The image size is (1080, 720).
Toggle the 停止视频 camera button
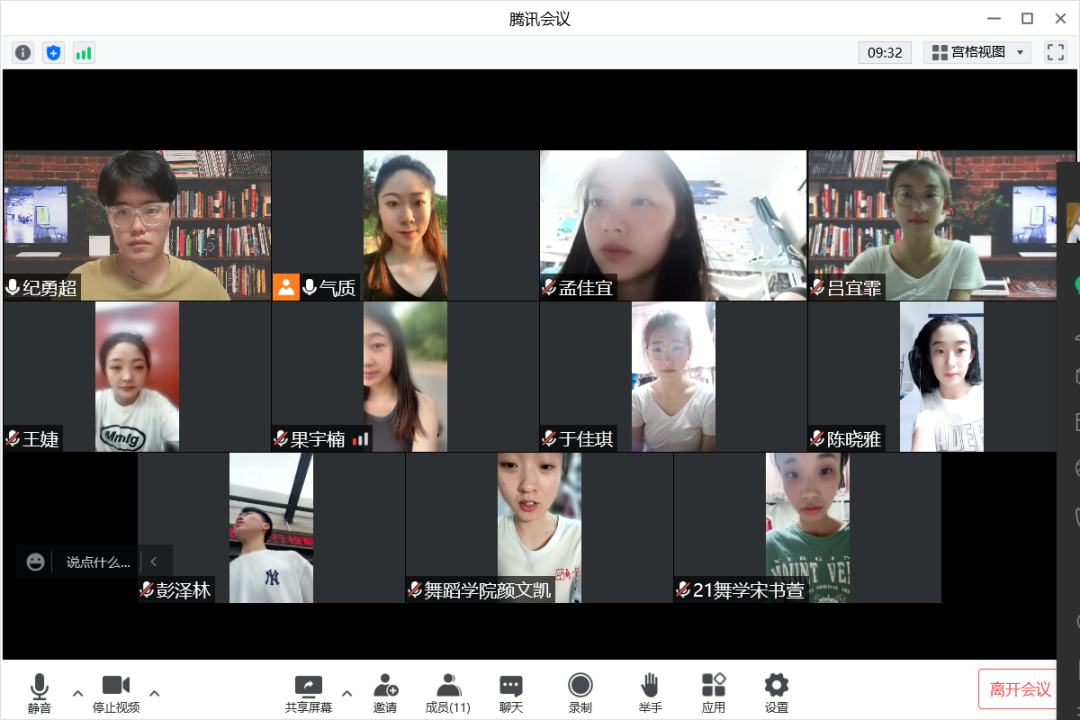point(116,692)
